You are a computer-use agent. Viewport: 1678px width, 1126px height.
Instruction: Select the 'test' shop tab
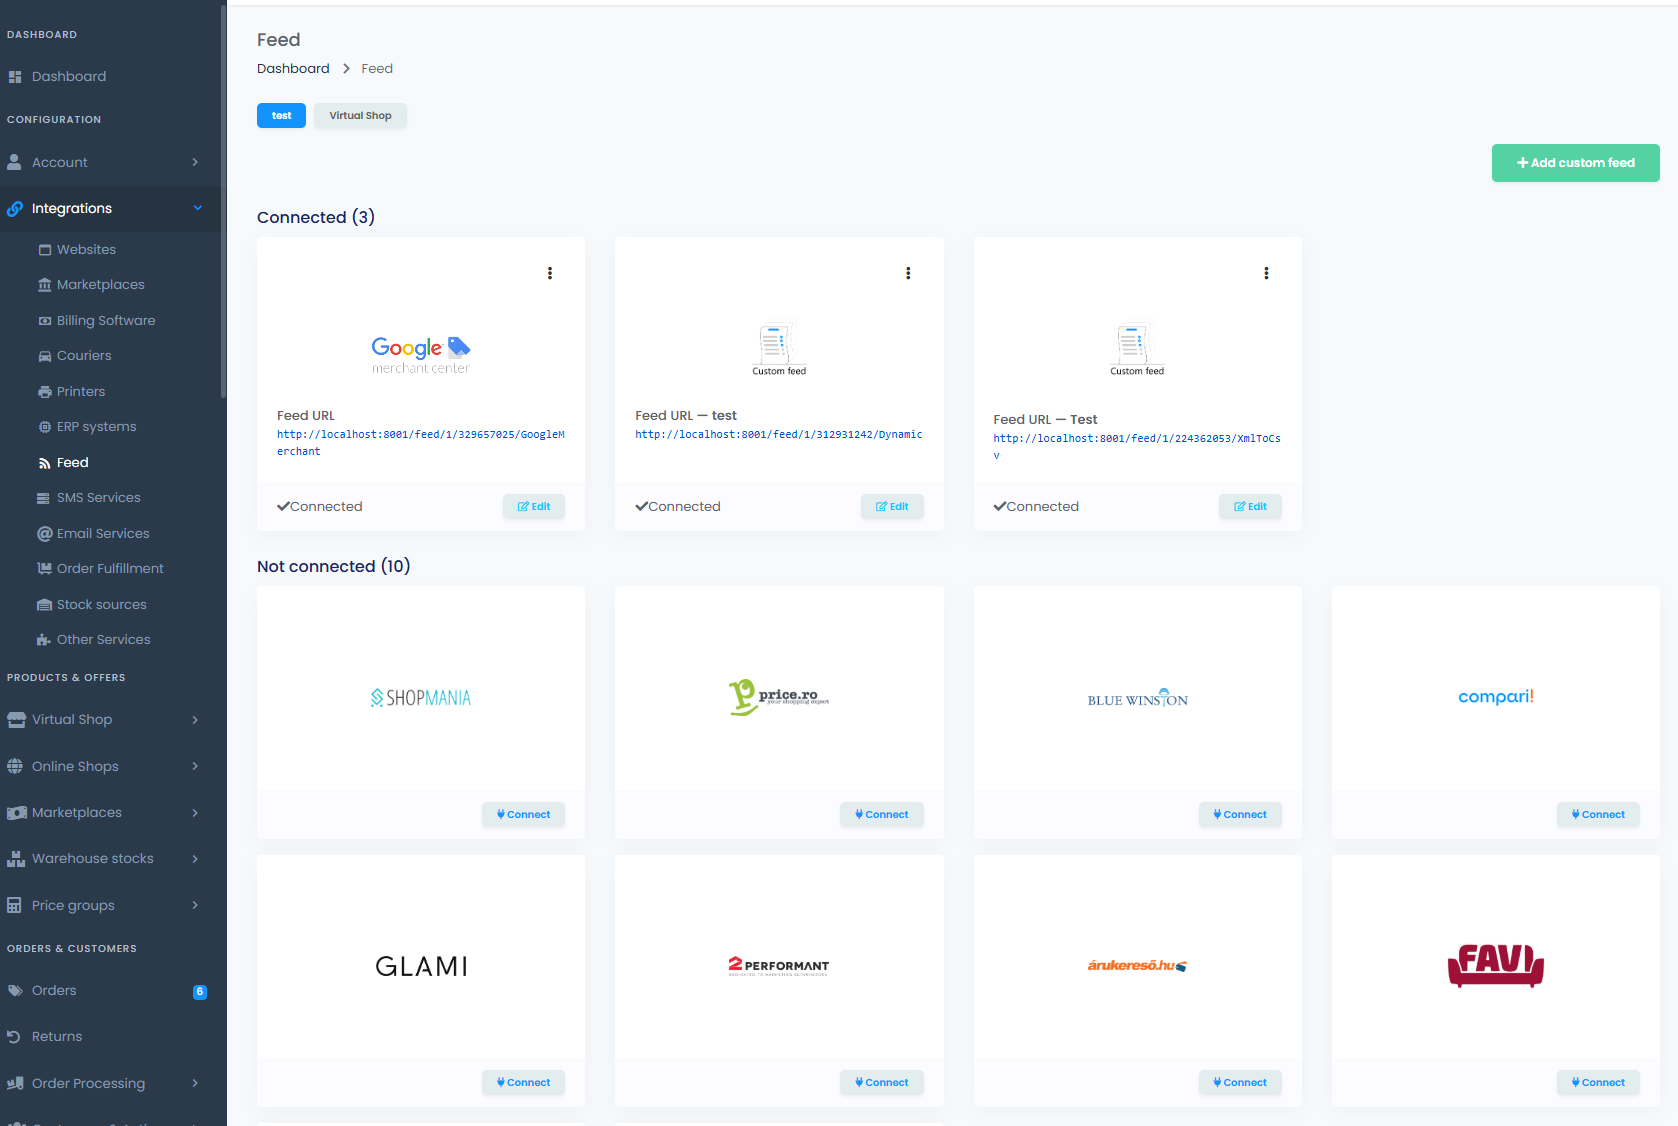point(281,116)
